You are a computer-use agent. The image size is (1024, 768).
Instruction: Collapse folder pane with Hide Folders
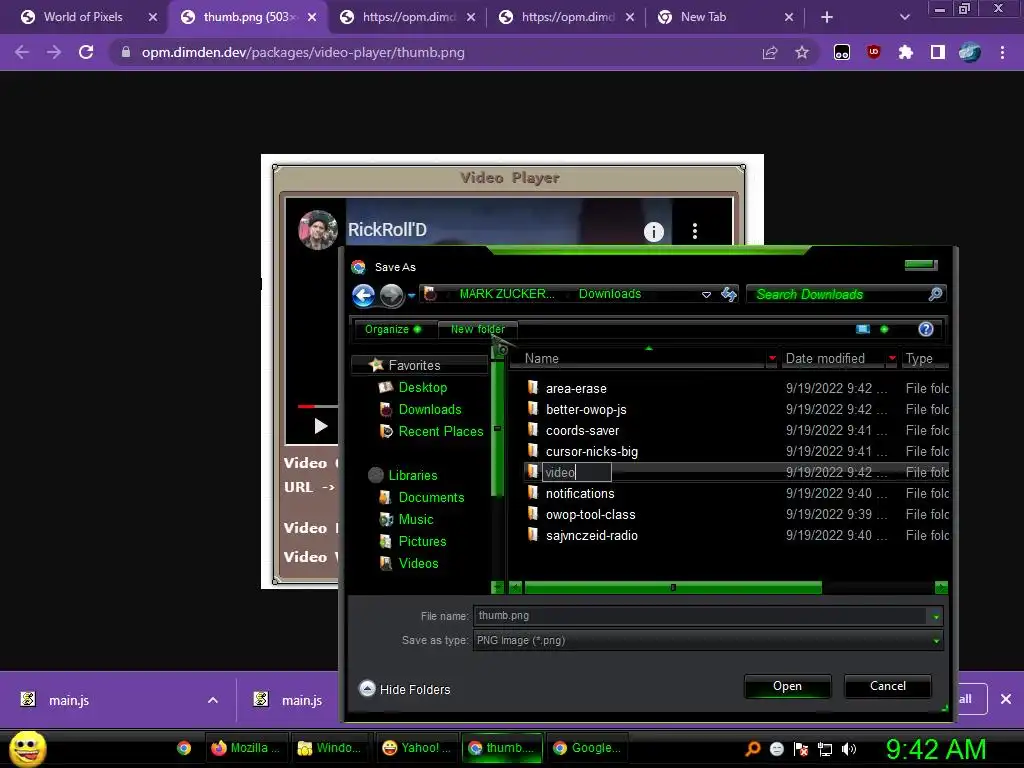pos(404,689)
